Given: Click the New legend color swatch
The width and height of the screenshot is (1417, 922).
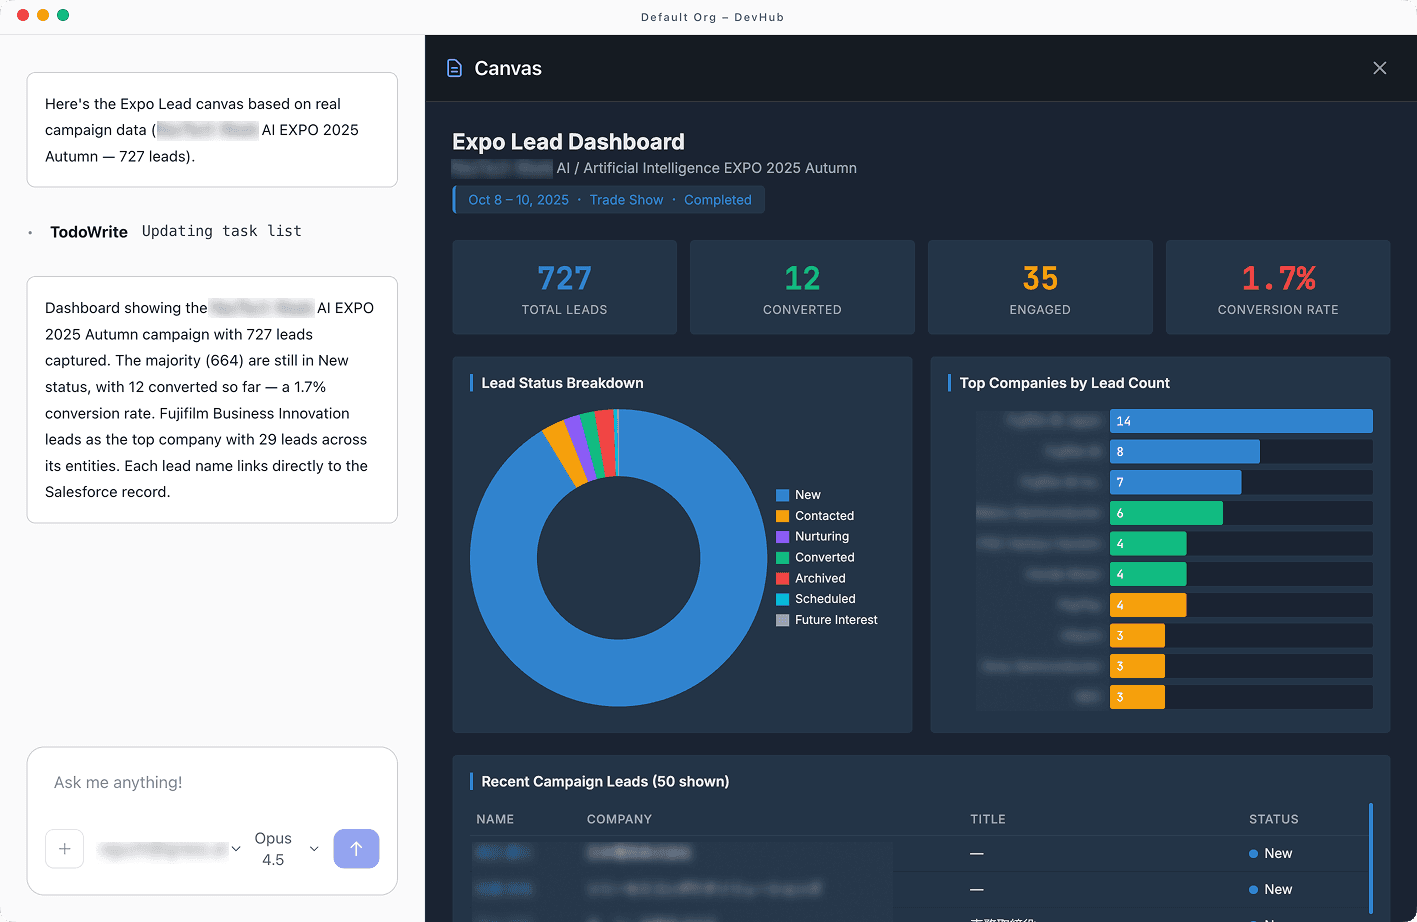Looking at the screenshot, I should (x=783, y=495).
